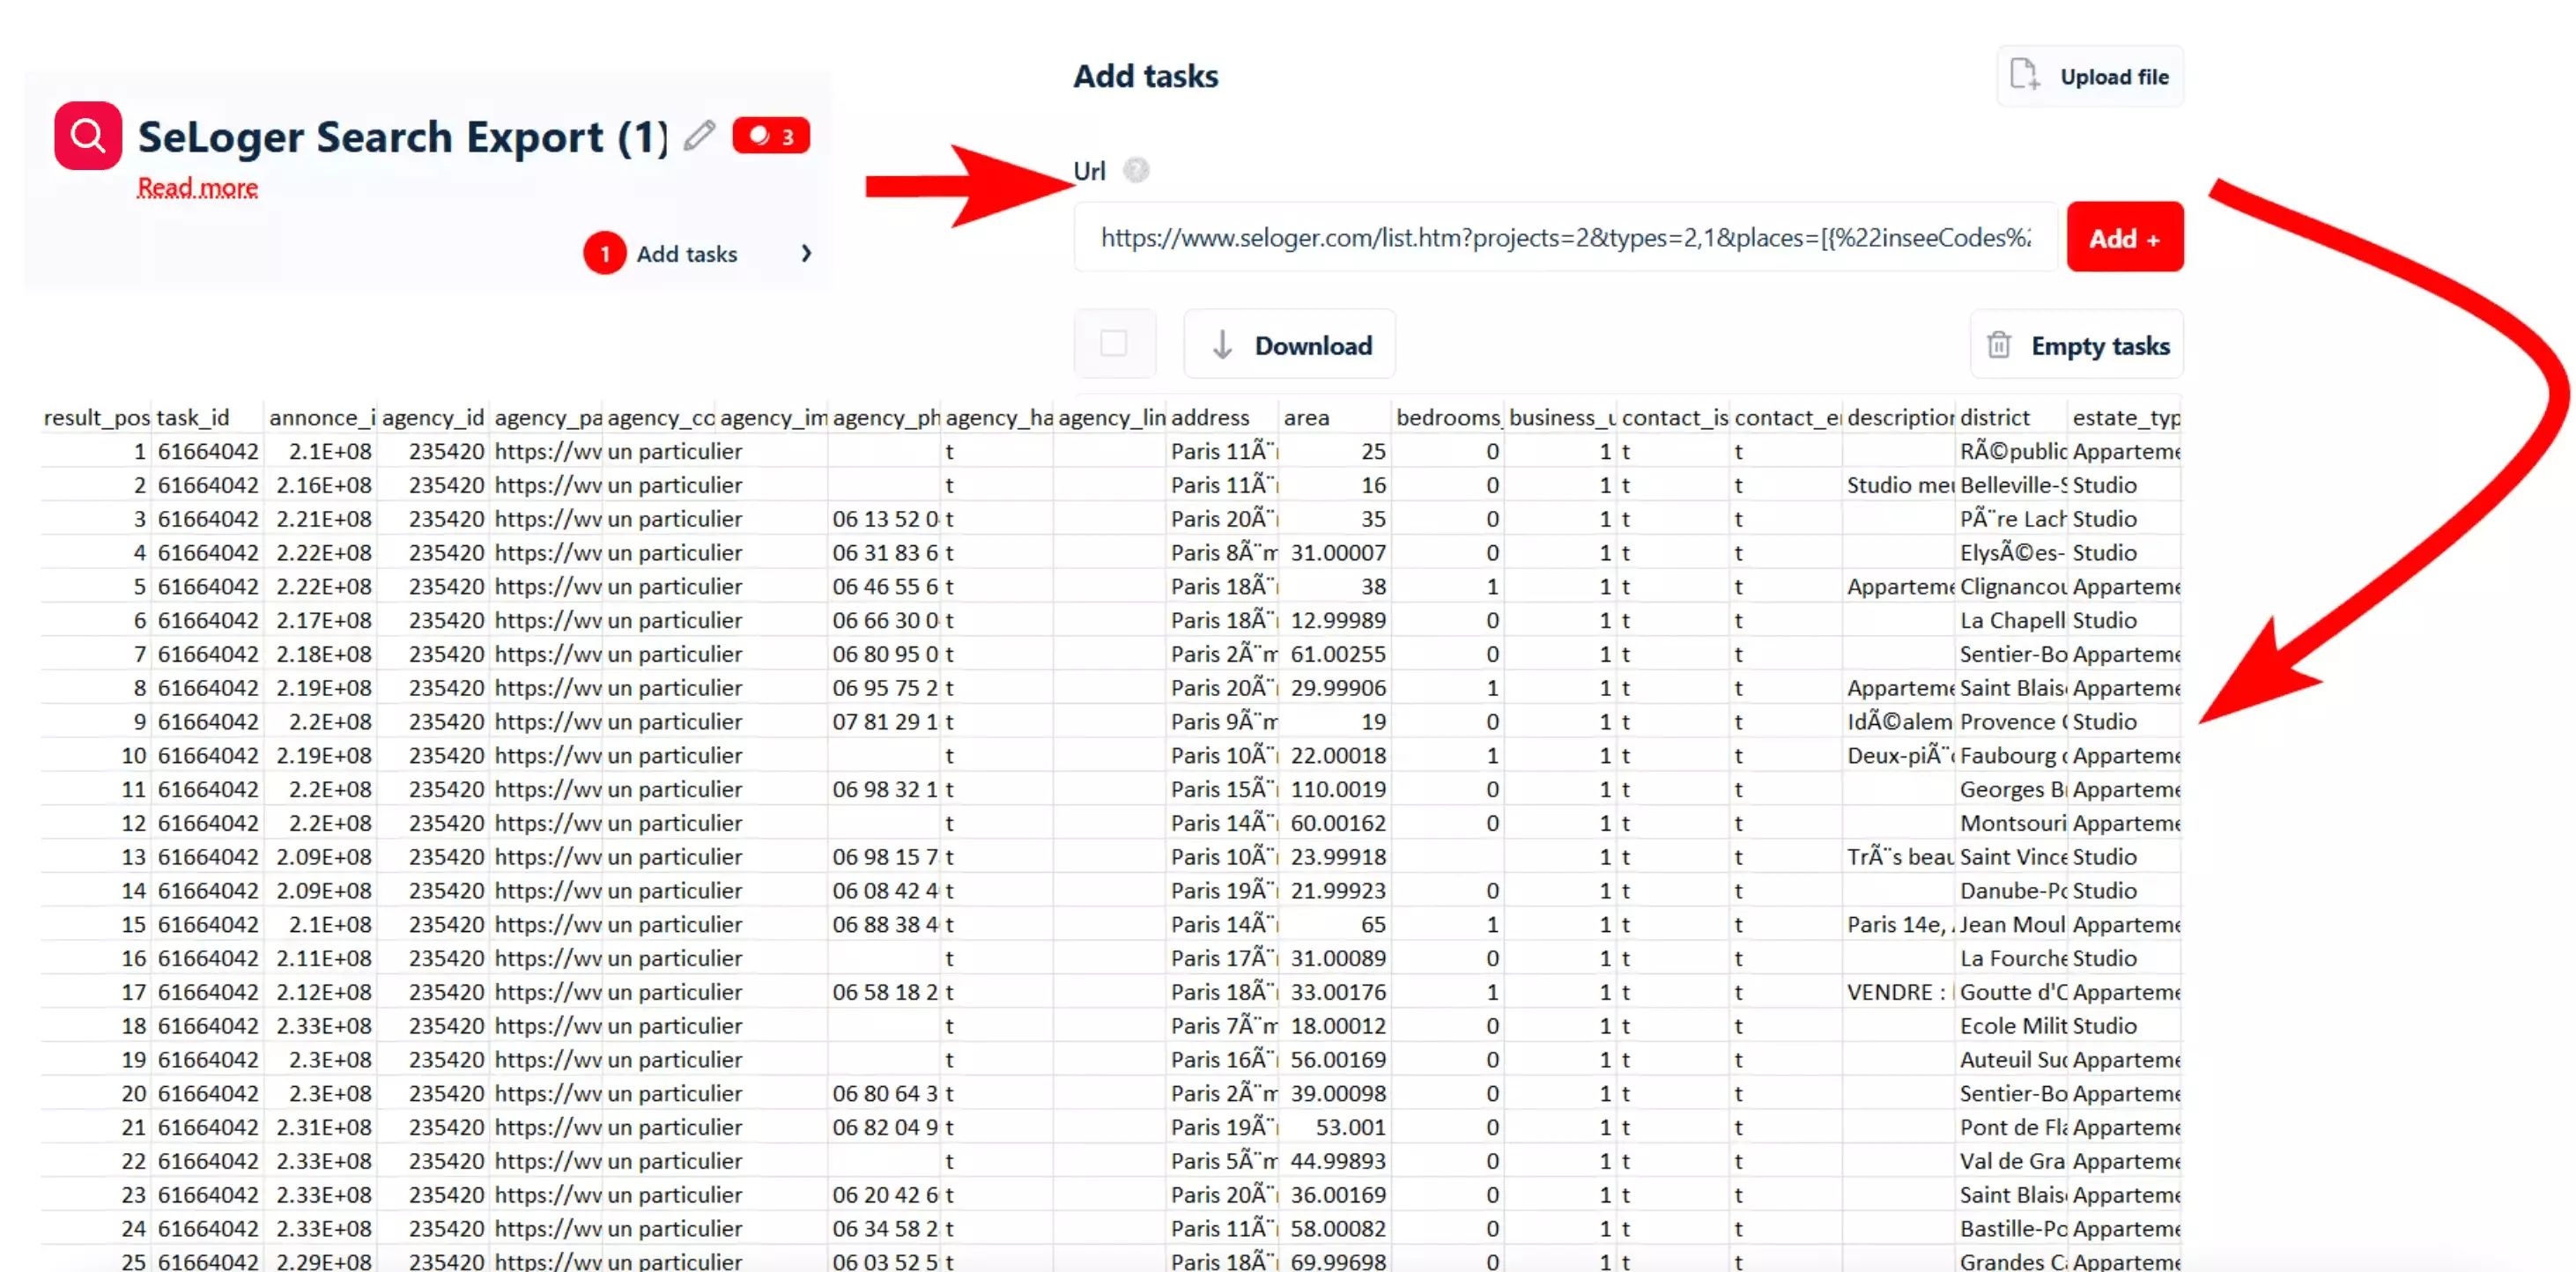The height and width of the screenshot is (1272, 2576).
Task: Open the Add tasks step
Action: (x=687, y=254)
